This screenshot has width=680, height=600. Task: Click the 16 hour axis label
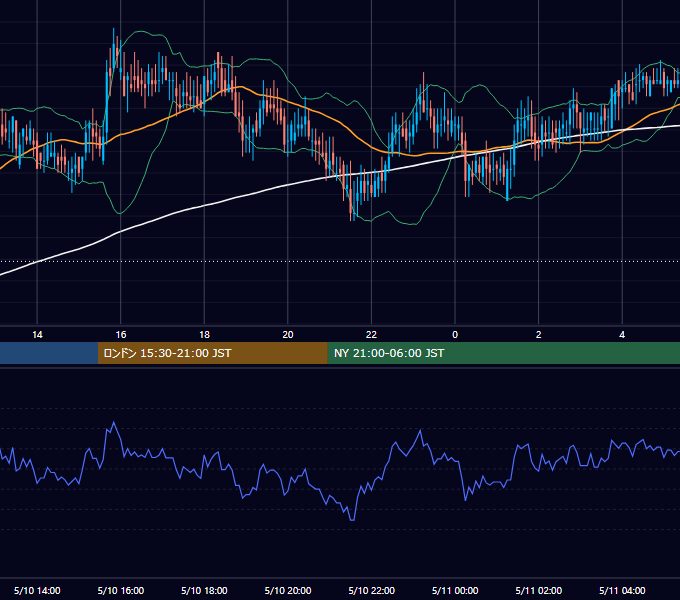pos(121,335)
